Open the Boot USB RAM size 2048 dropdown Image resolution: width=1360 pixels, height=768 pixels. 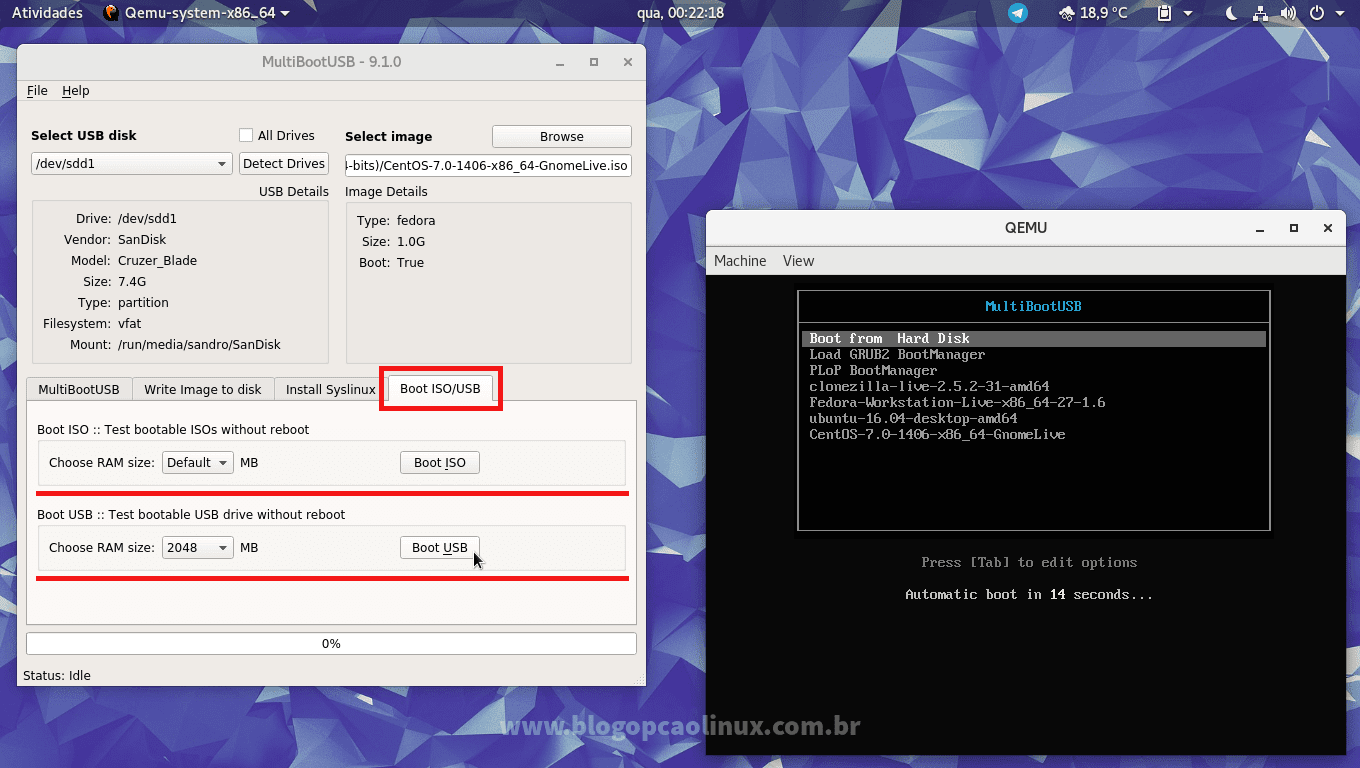coord(197,547)
